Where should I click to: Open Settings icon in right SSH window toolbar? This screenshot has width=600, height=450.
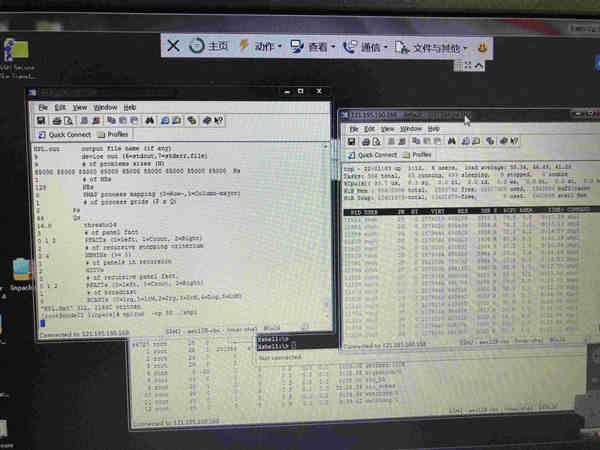click(x=490, y=141)
